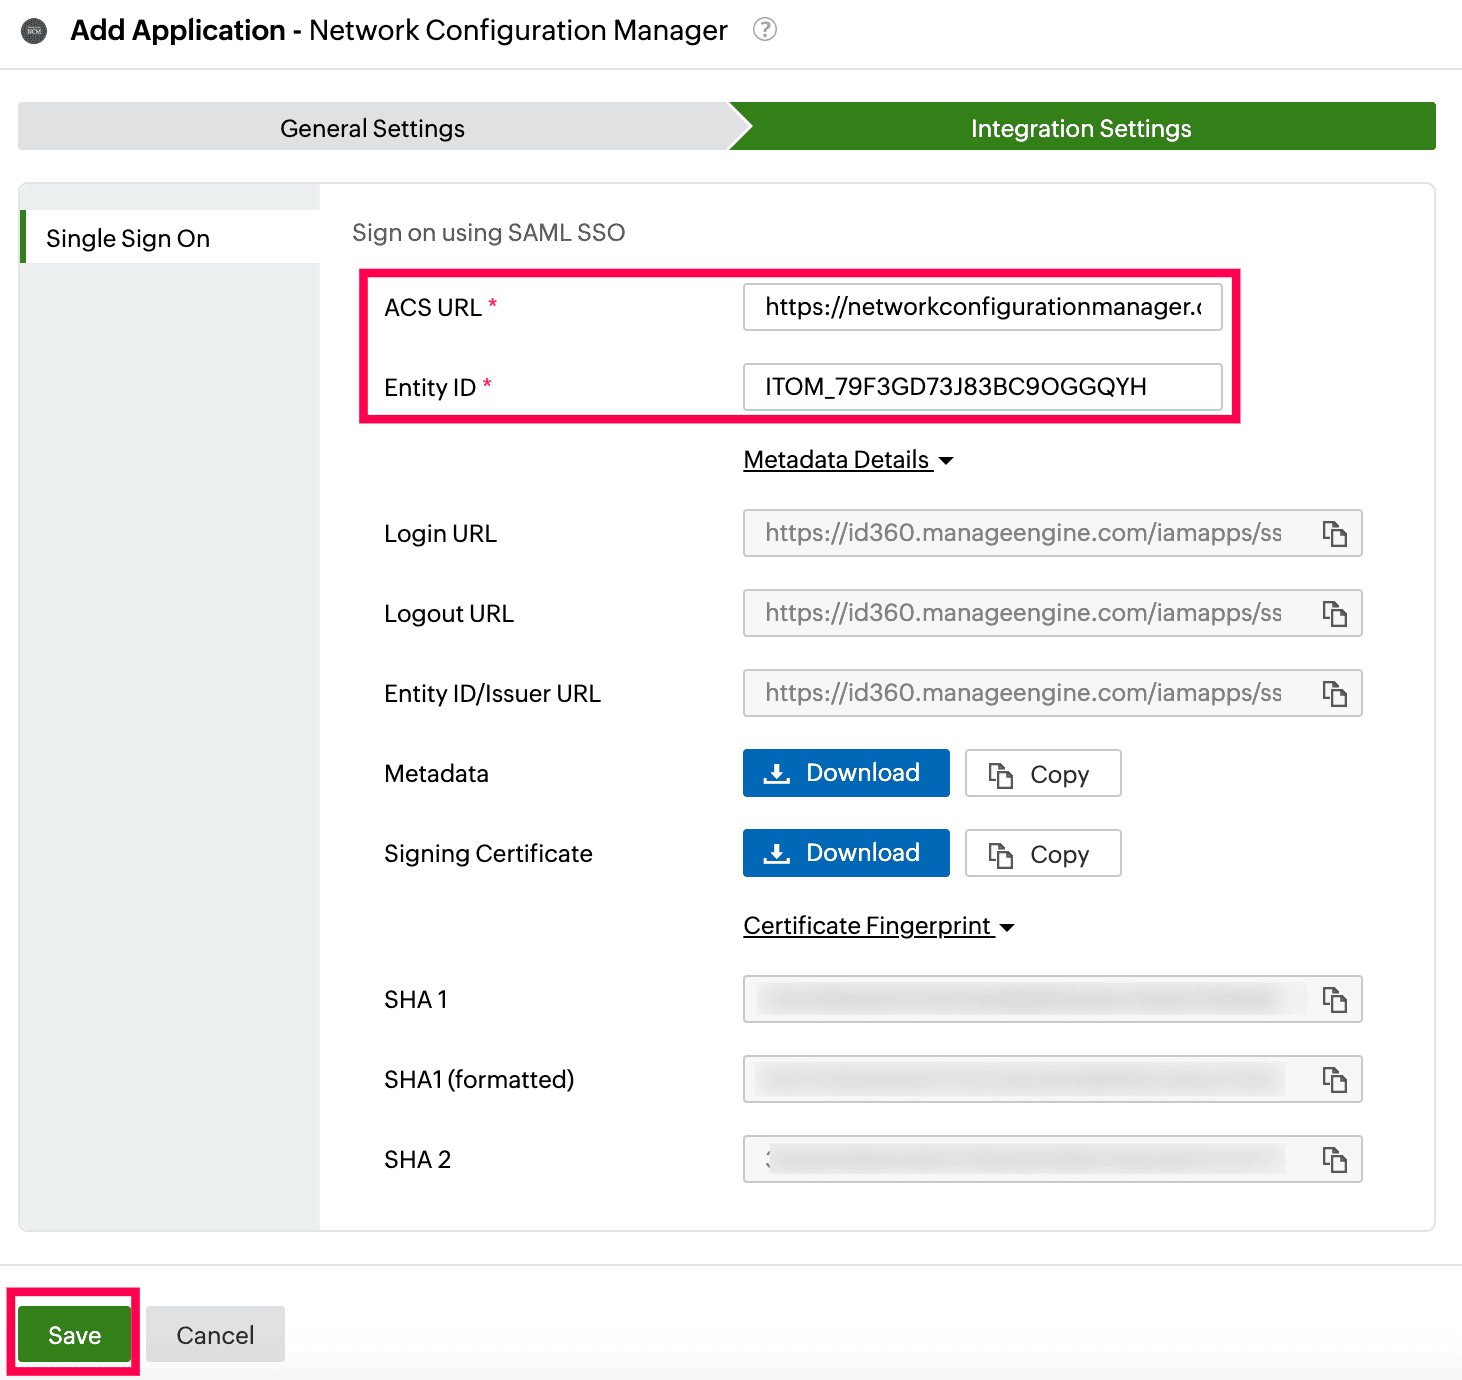
Task: Click the help question mark icon beside the title
Action: pos(765,30)
